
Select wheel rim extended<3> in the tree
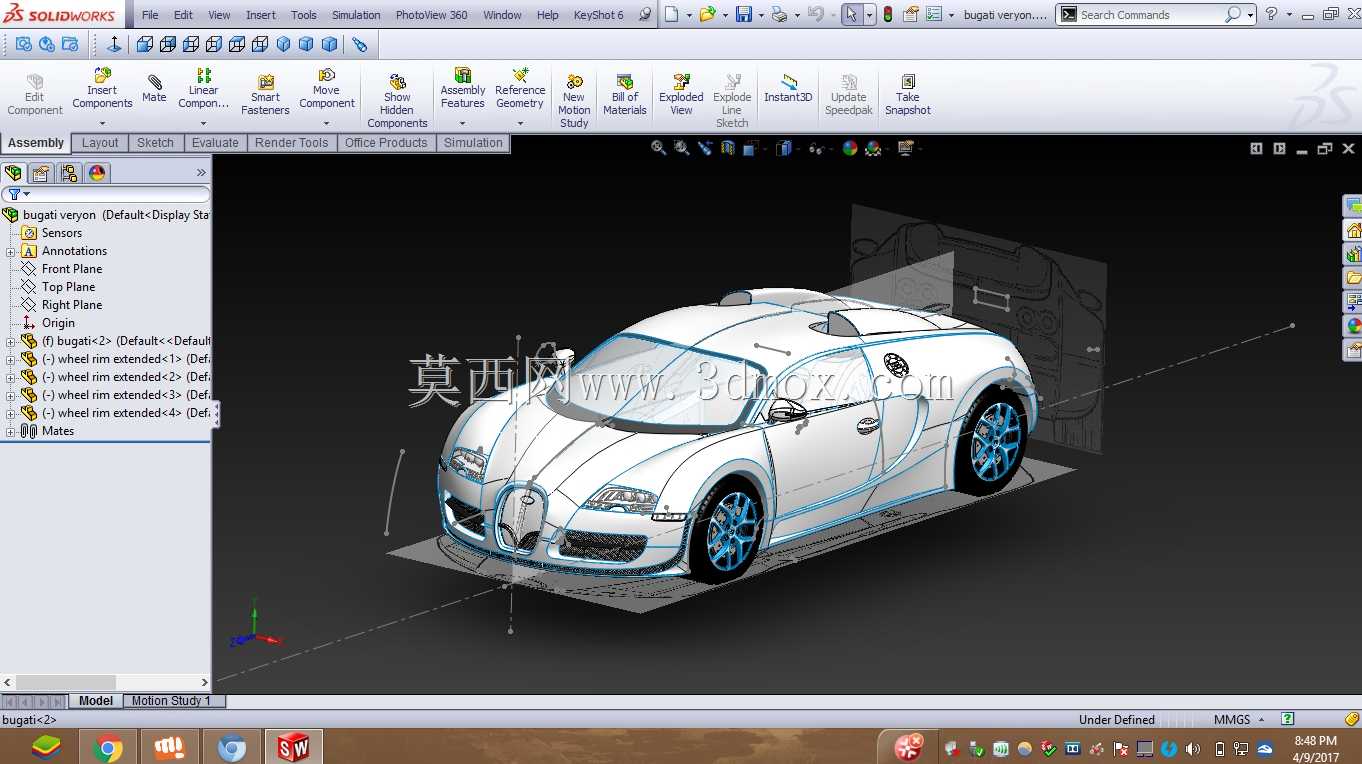(126, 395)
